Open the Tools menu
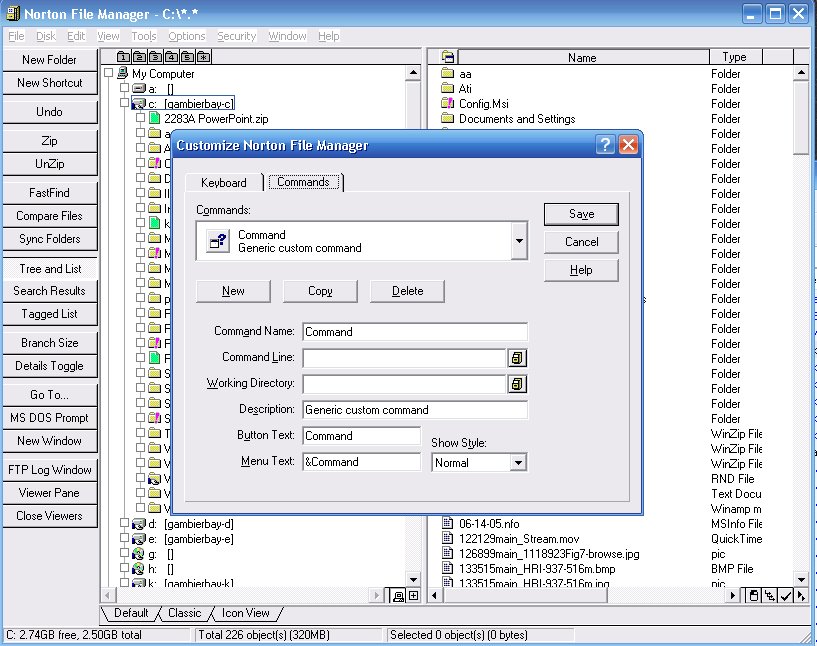The image size is (817, 646). [143, 36]
